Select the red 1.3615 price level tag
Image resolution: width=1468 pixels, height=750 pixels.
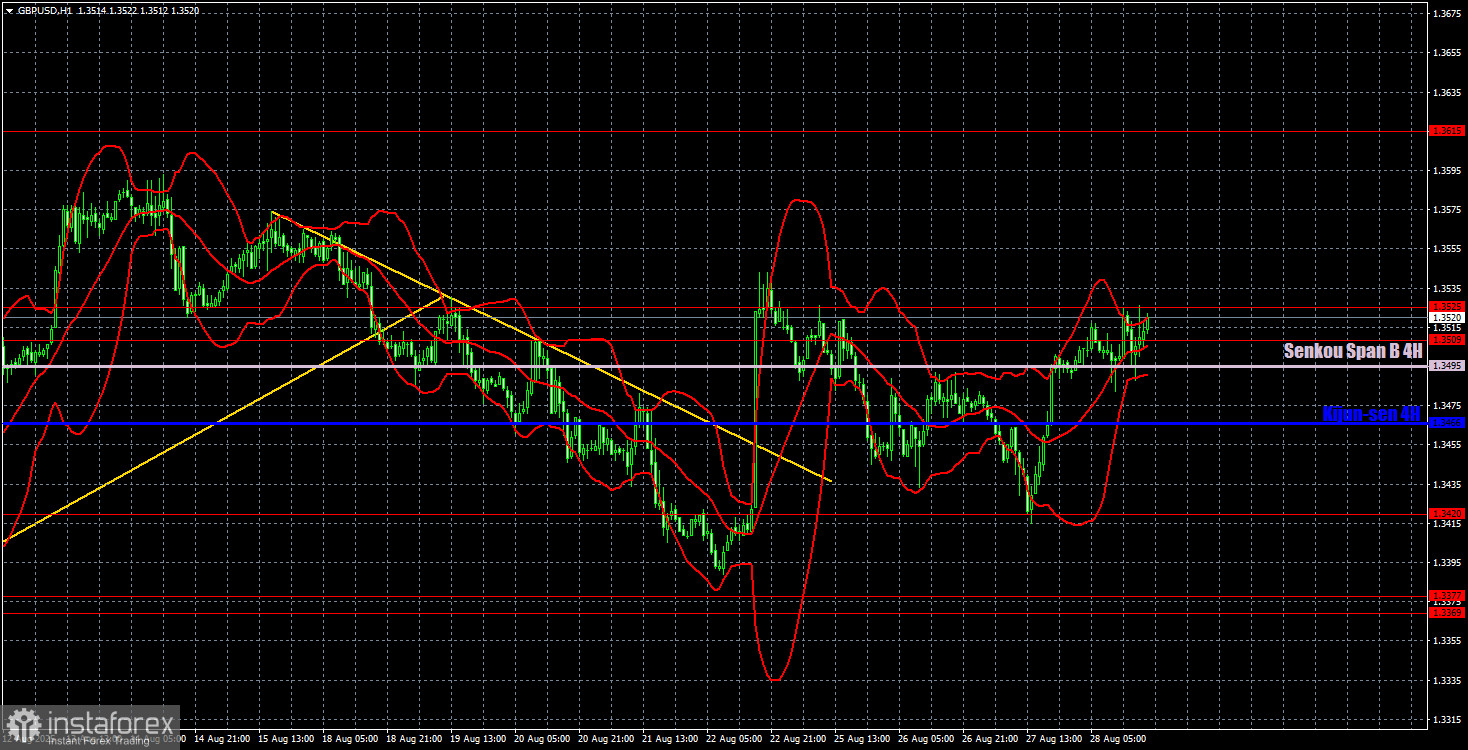pyautogui.click(x=1447, y=131)
